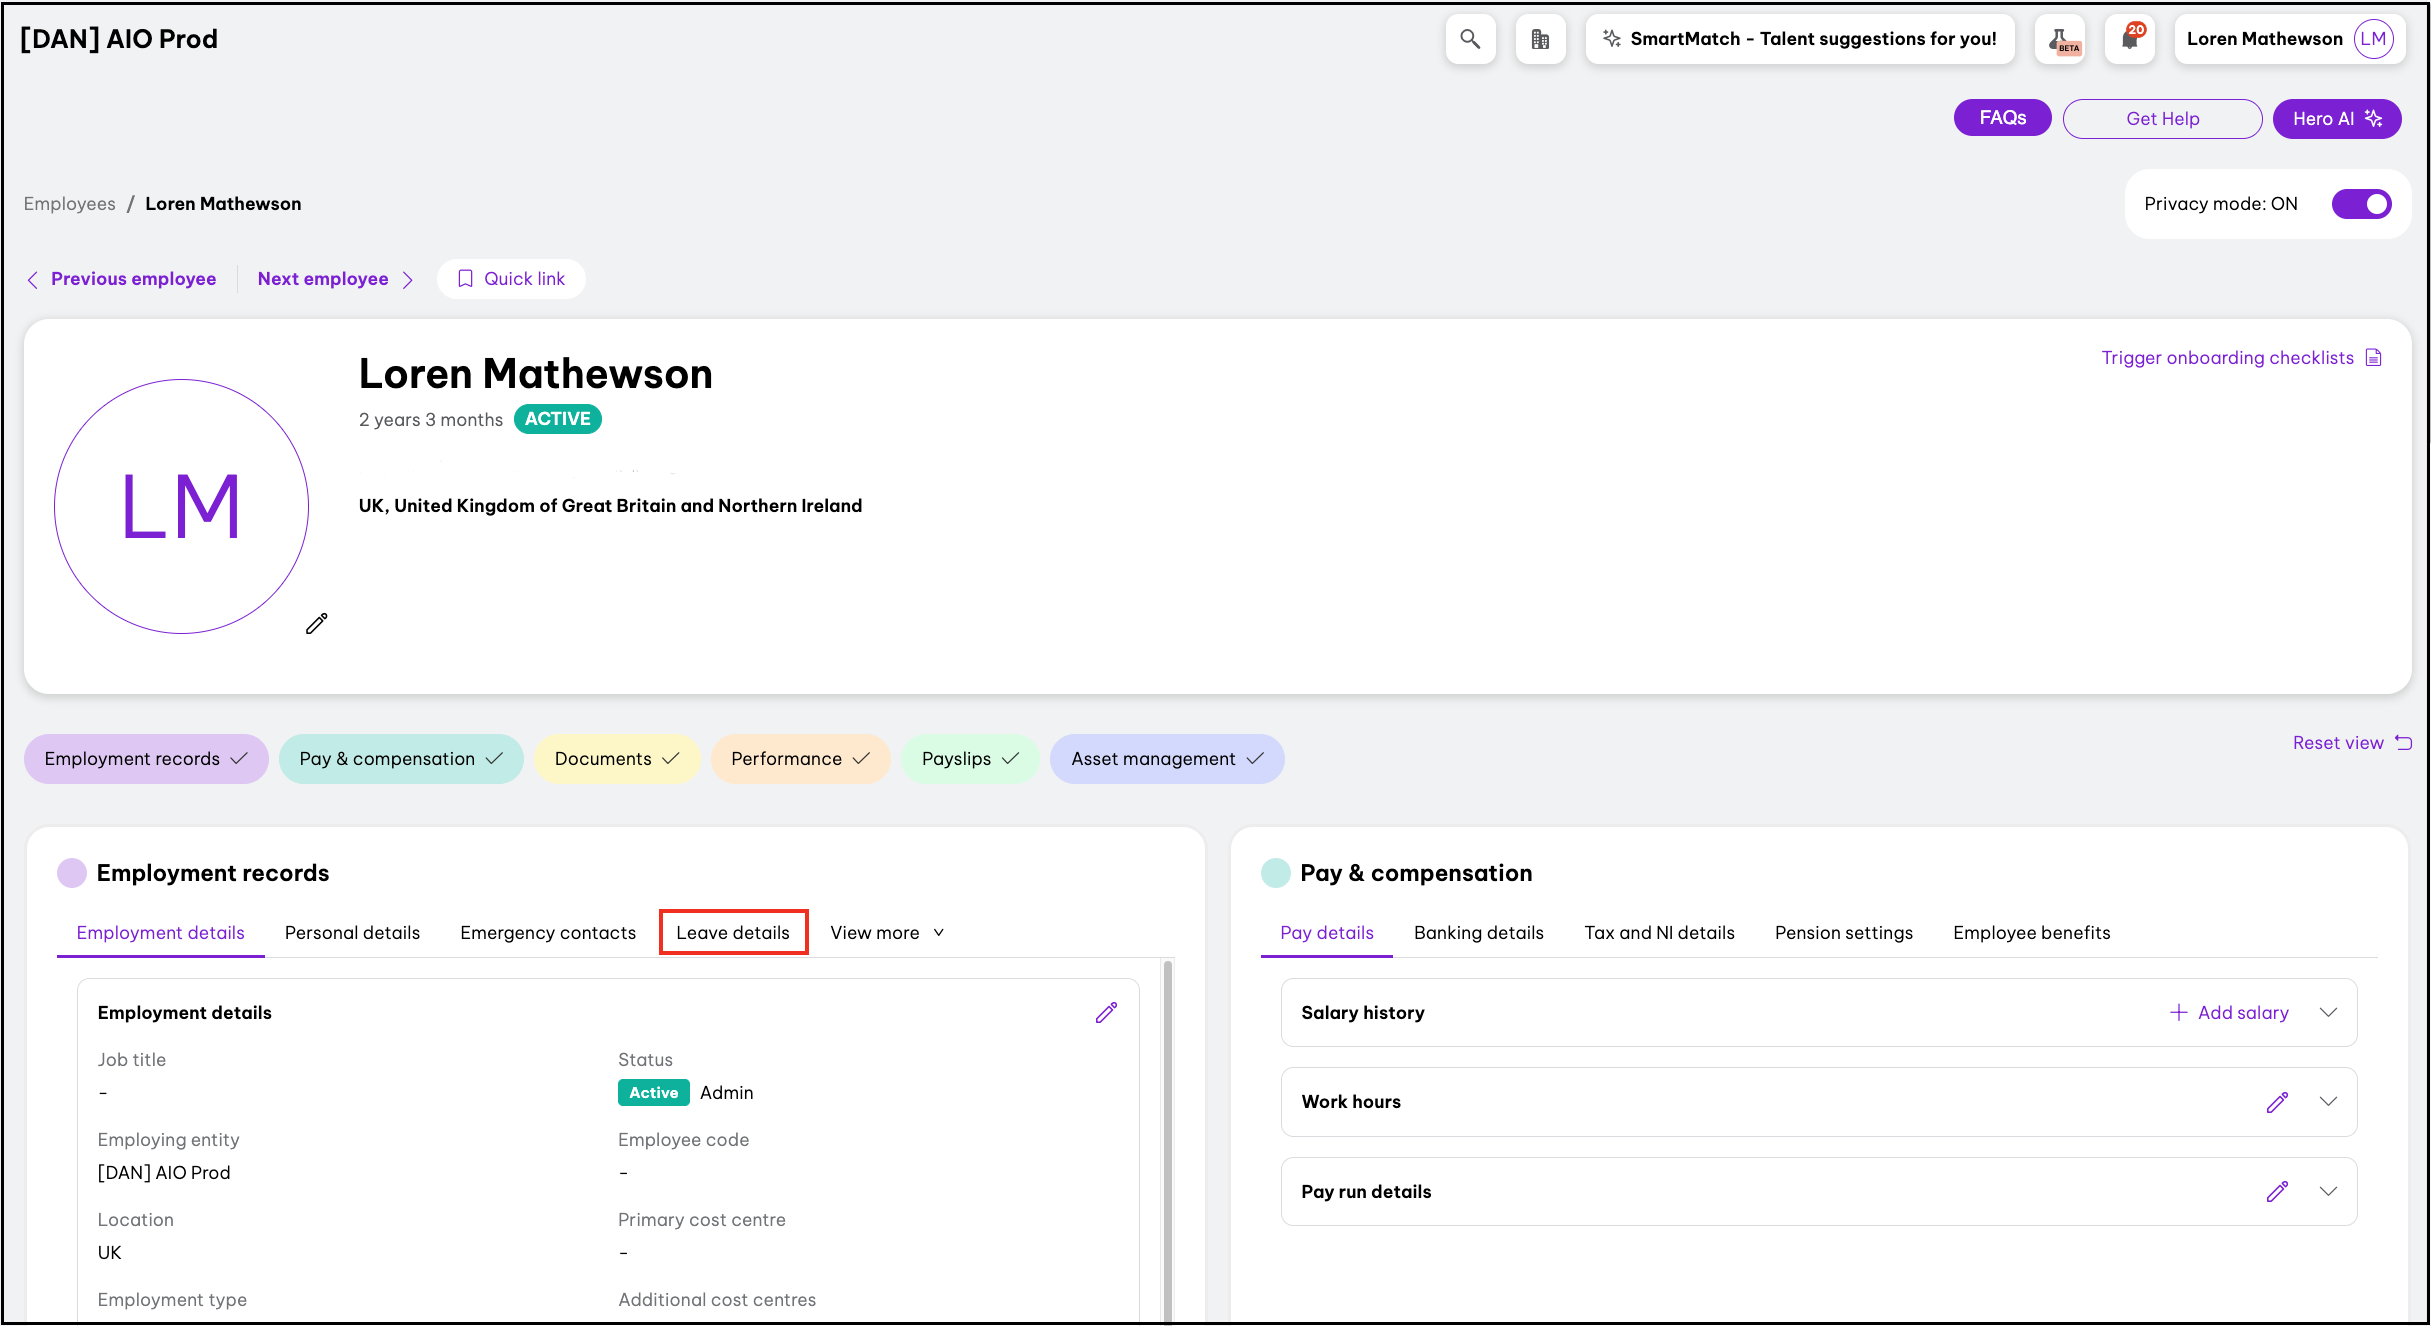Open the organisation building icon

pyautogui.click(x=1539, y=39)
